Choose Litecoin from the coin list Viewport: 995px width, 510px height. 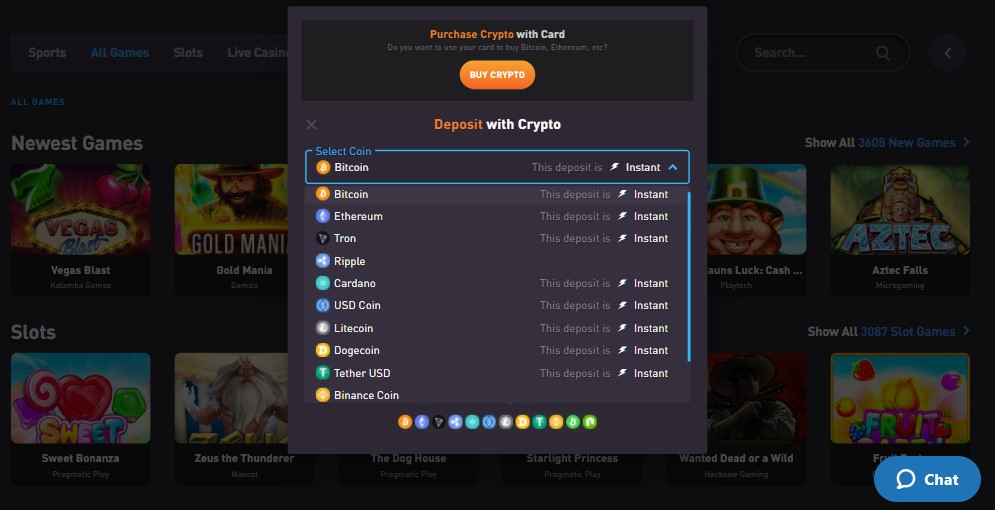click(x=497, y=328)
